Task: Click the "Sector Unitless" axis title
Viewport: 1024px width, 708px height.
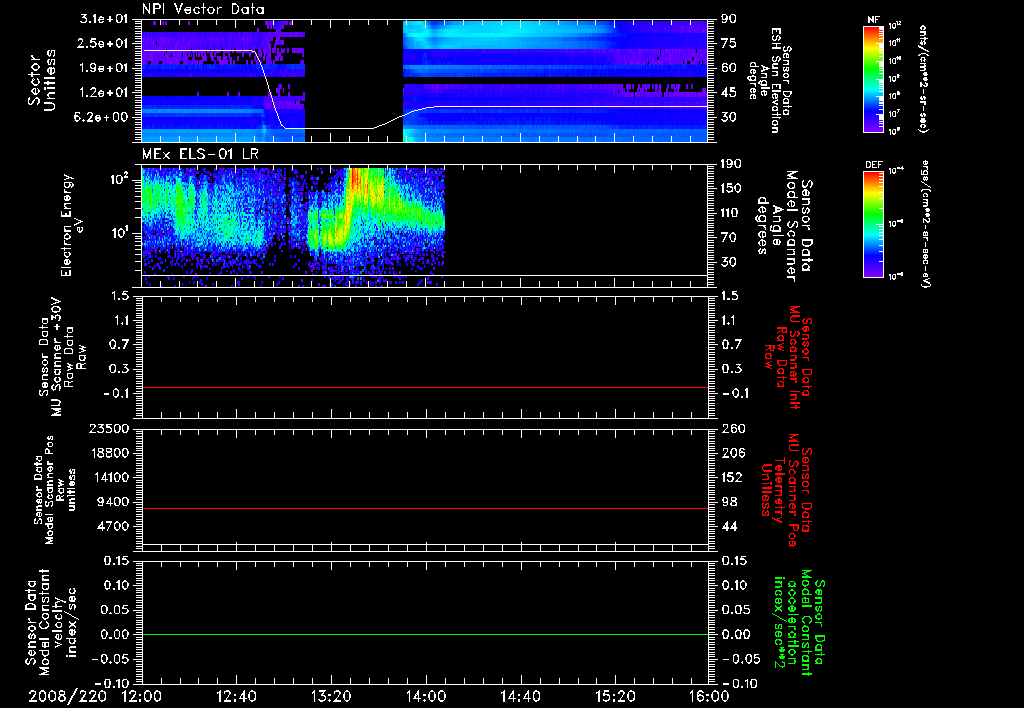Action: pos(42,80)
